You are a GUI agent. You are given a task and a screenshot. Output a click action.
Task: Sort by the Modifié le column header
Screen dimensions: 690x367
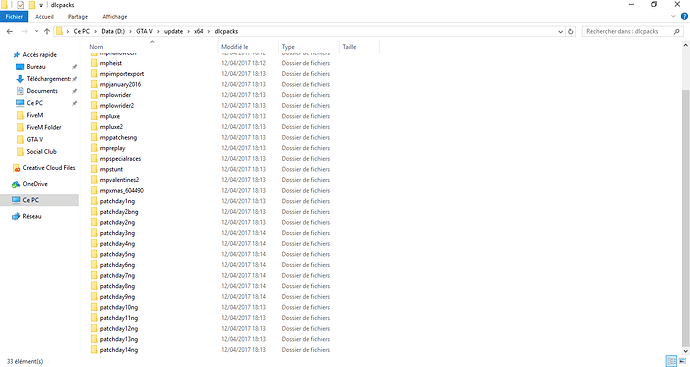point(235,47)
